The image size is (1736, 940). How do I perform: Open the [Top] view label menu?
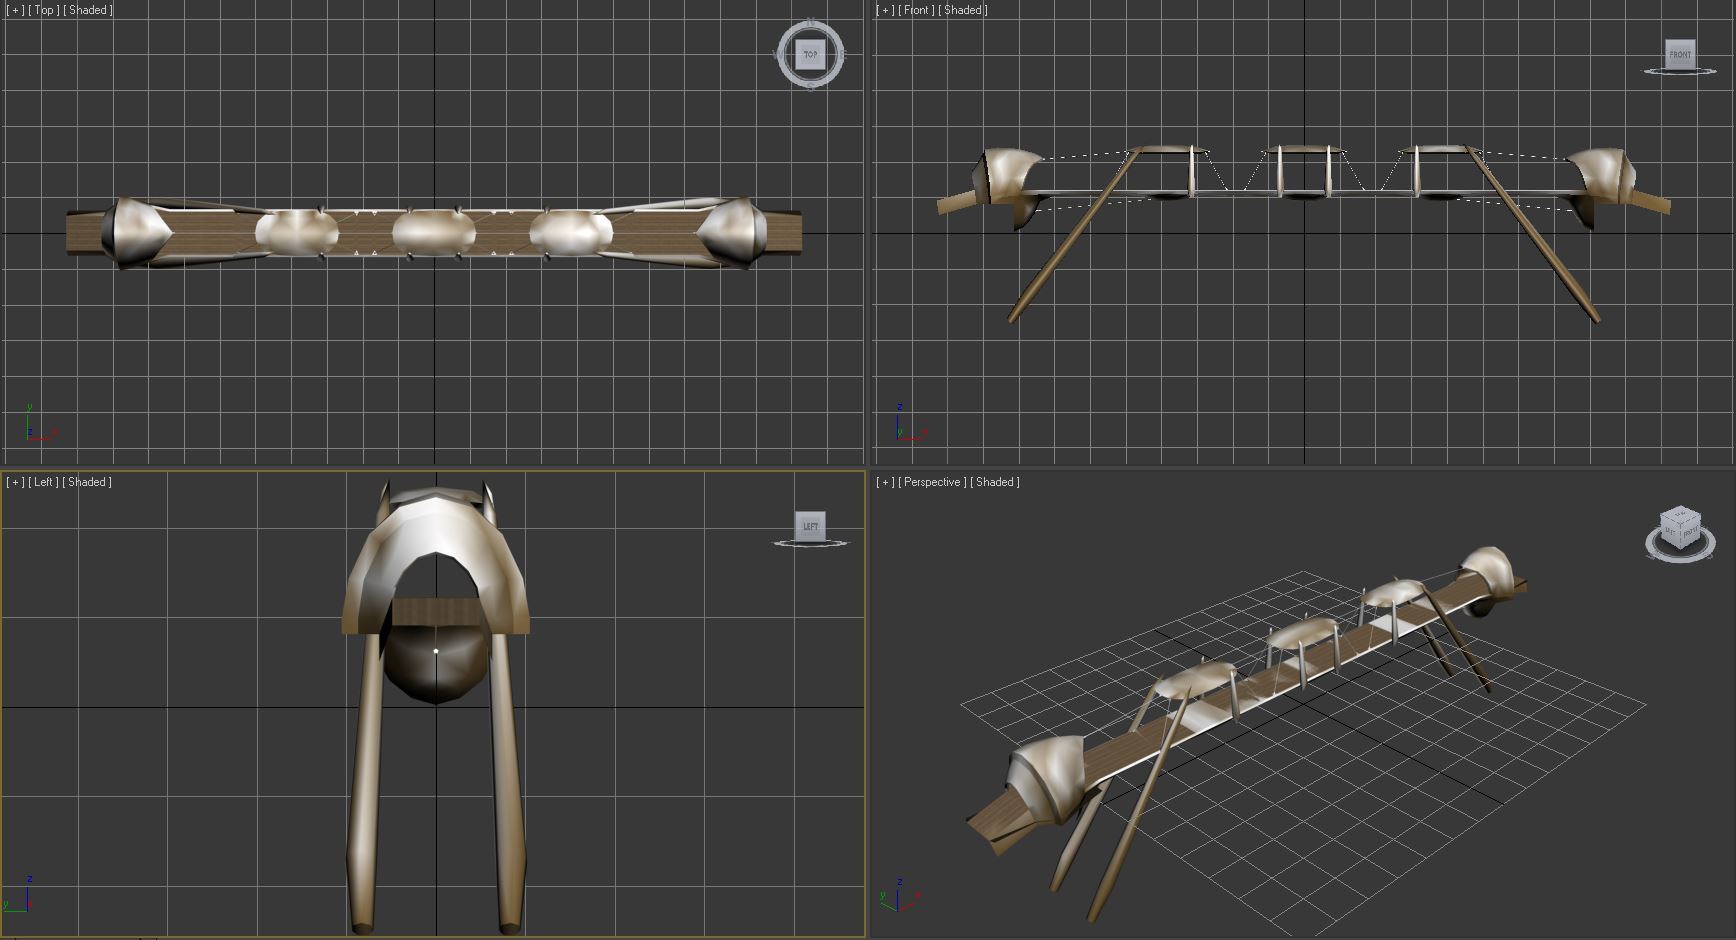pyautogui.click(x=44, y=10)
